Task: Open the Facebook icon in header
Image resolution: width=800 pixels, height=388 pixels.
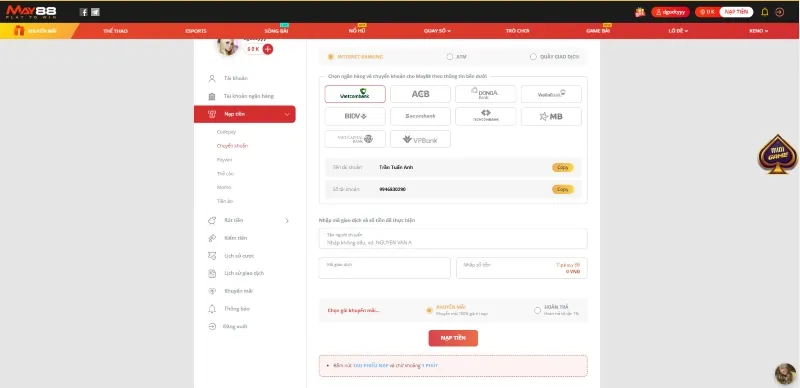Action: click(x=84, y=12)
